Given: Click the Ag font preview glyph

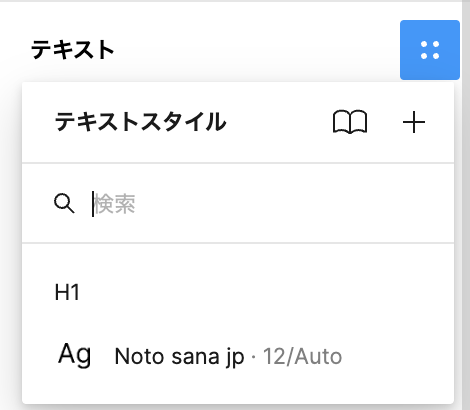Looking at the screenshot, I should (74, 355).
